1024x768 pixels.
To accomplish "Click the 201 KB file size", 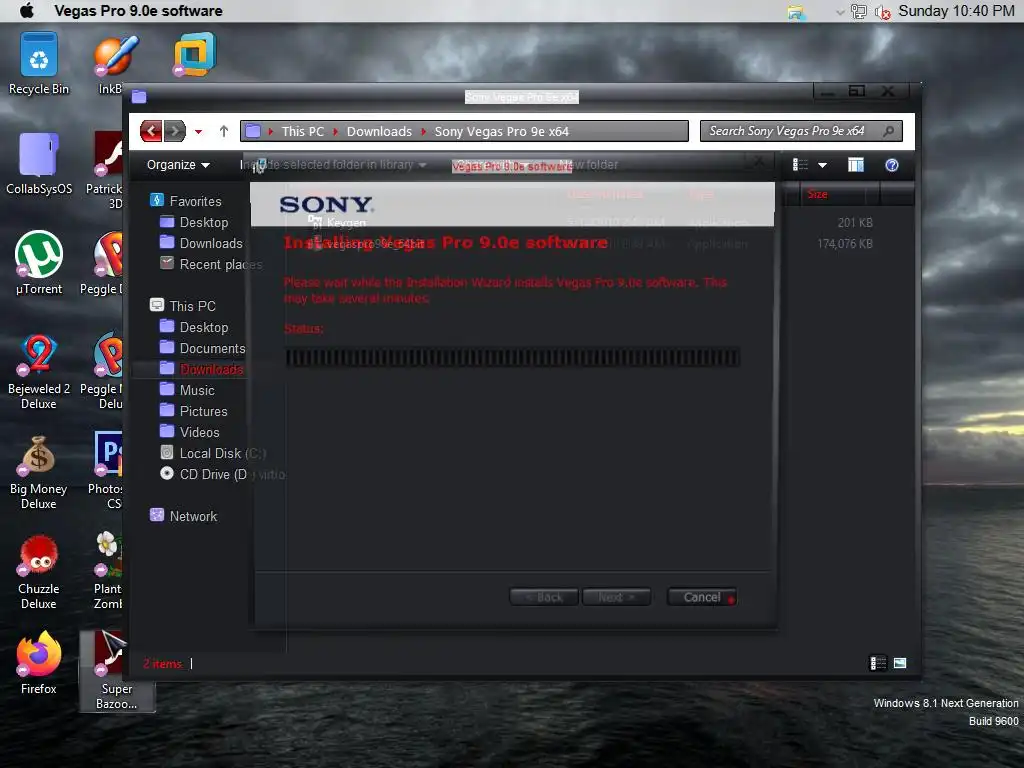I will coord(855,223).
